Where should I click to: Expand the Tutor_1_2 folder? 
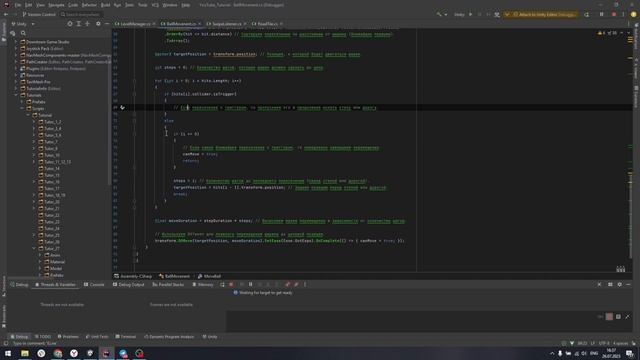(34, 122)
